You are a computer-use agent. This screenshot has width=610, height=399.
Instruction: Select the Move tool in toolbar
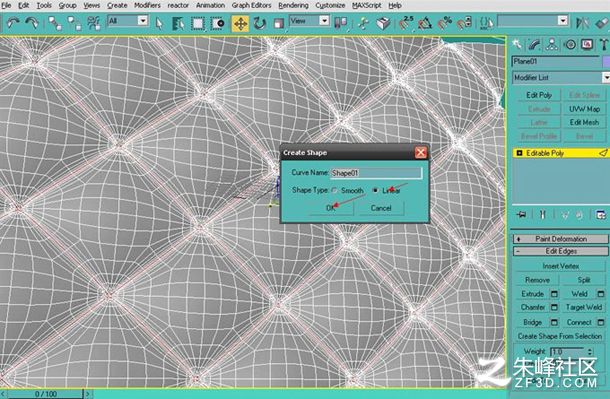pyautogui.click(x=240, y=24)
